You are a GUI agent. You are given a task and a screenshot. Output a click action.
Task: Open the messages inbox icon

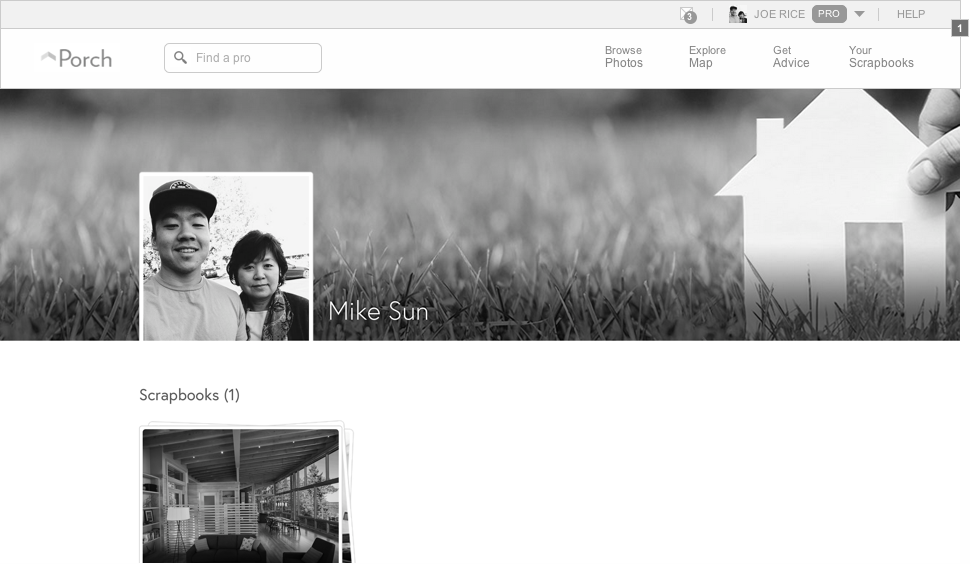[687, 15]
